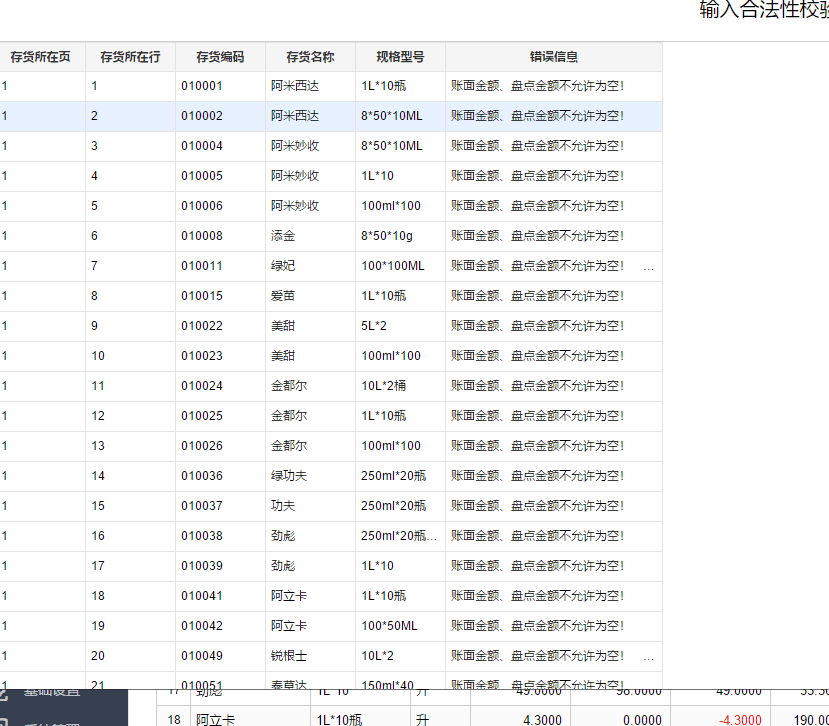Click the name 爱苗 in row 8
The image size is (829, 726).
coord(283,296)
